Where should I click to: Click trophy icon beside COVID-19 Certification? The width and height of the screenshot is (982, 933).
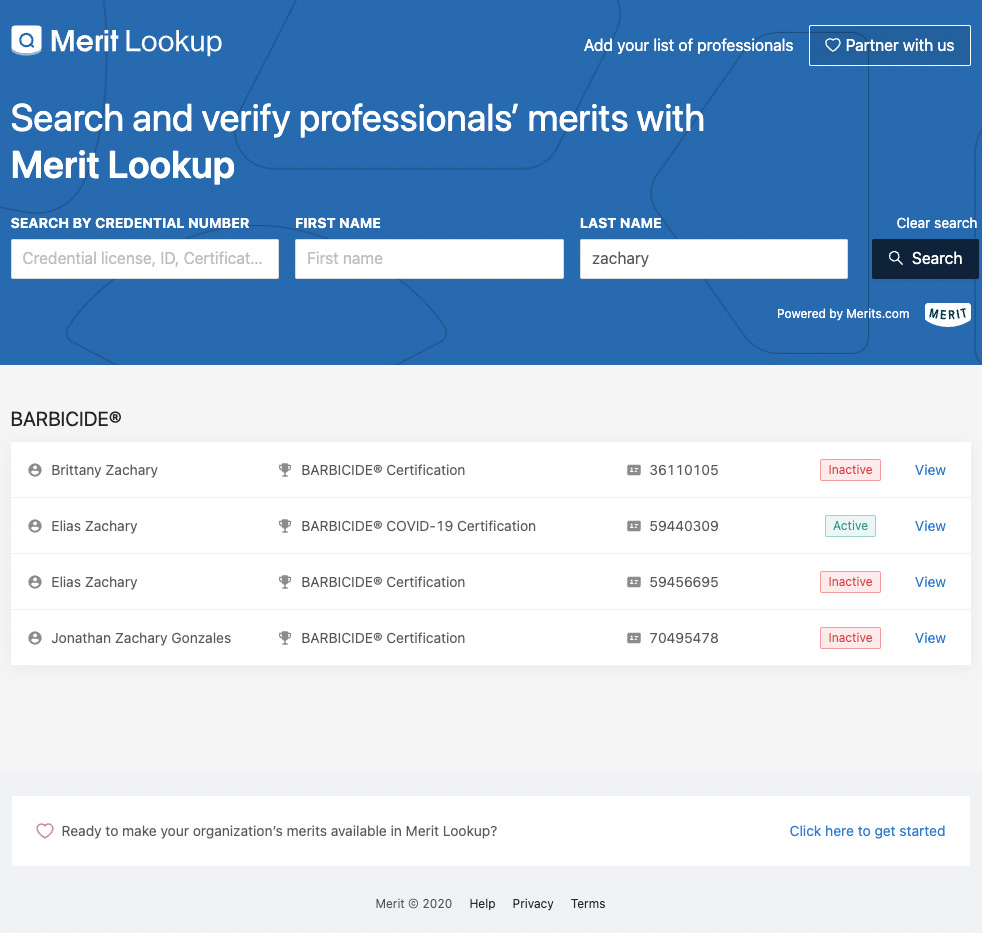click(285, 526)
